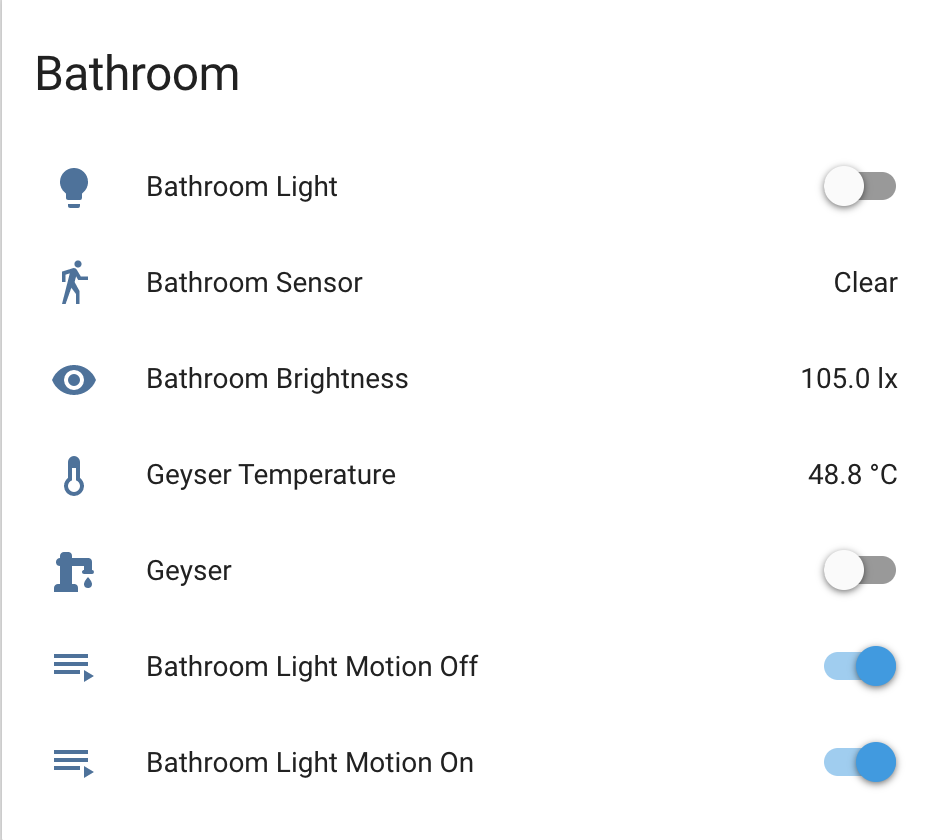Screen dimensions: 926x840
Task: Click the eye icon for Bathroom Brightness
Action: point(73,379)
